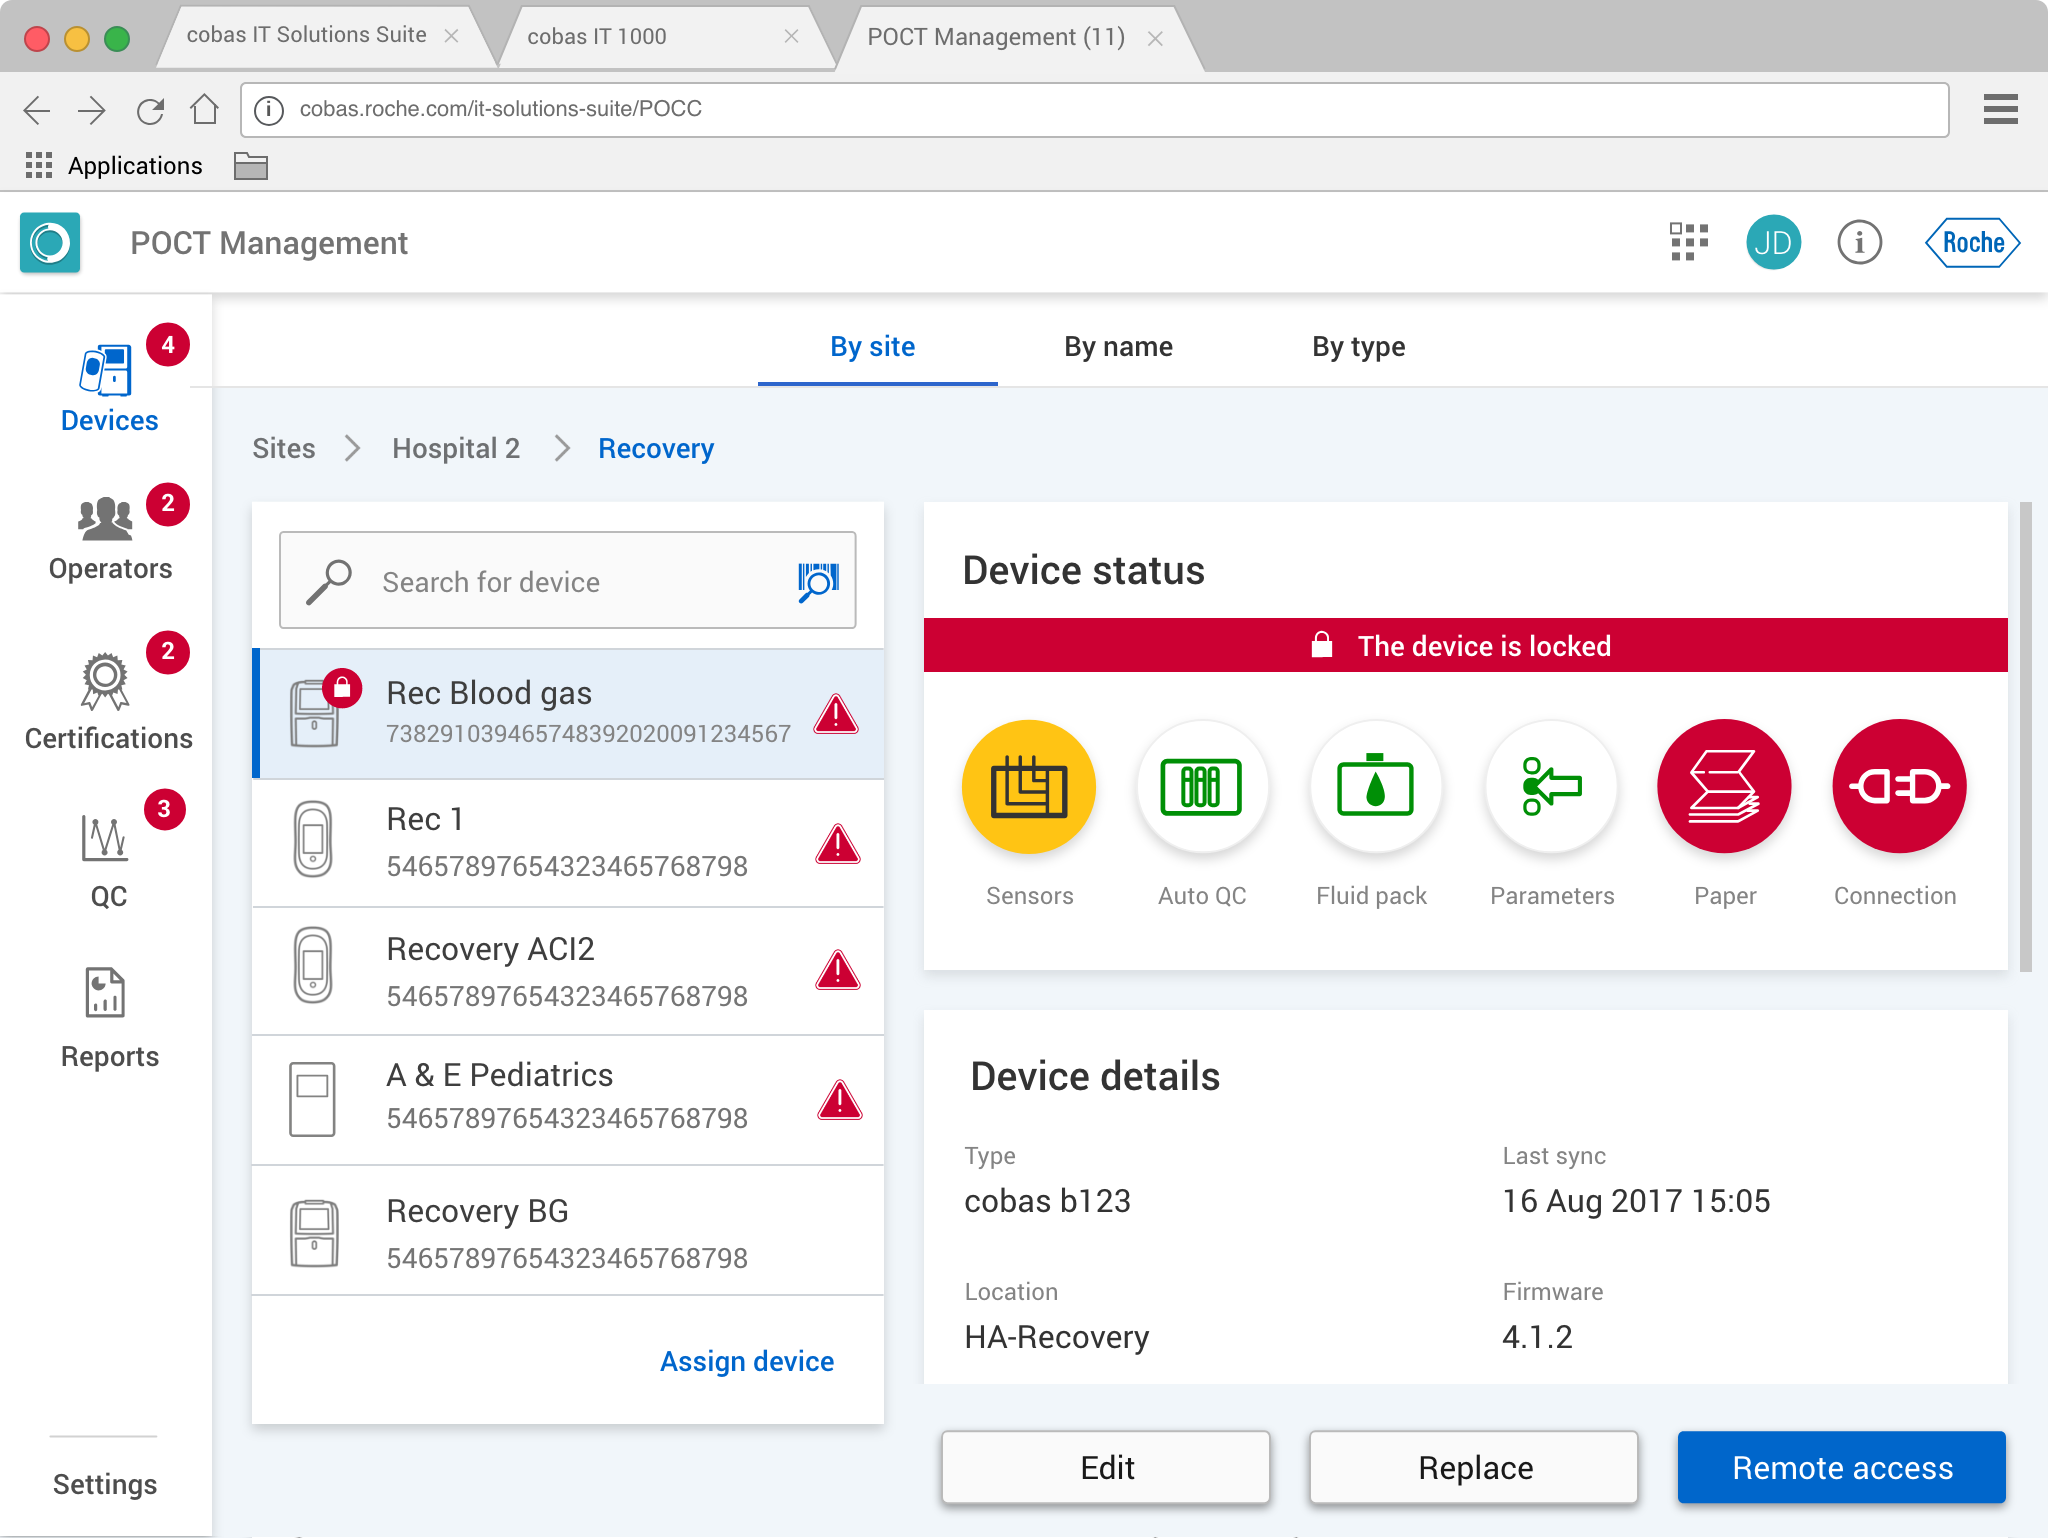This screenshot has width=2048, height=1538.
Task: Select the Recovery ACI2 device
Action: (x=568, y=971)
